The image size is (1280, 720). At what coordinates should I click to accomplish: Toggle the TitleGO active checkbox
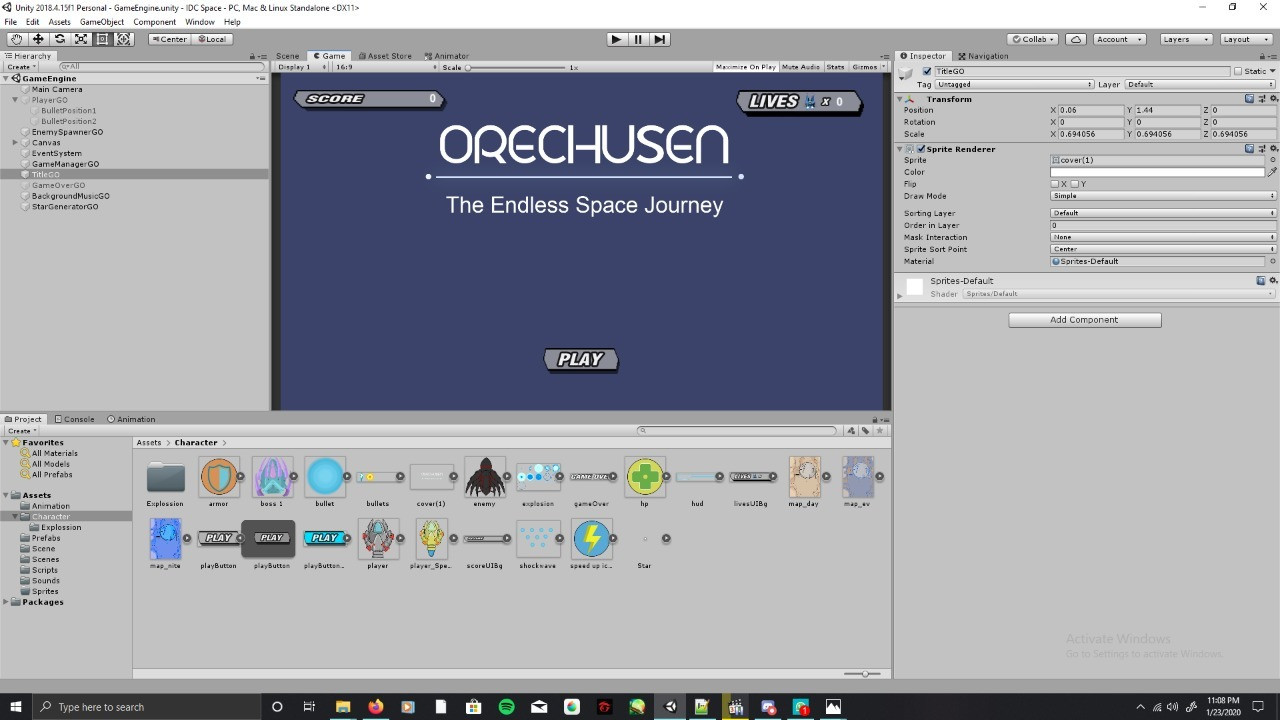(x=927, y=72)
